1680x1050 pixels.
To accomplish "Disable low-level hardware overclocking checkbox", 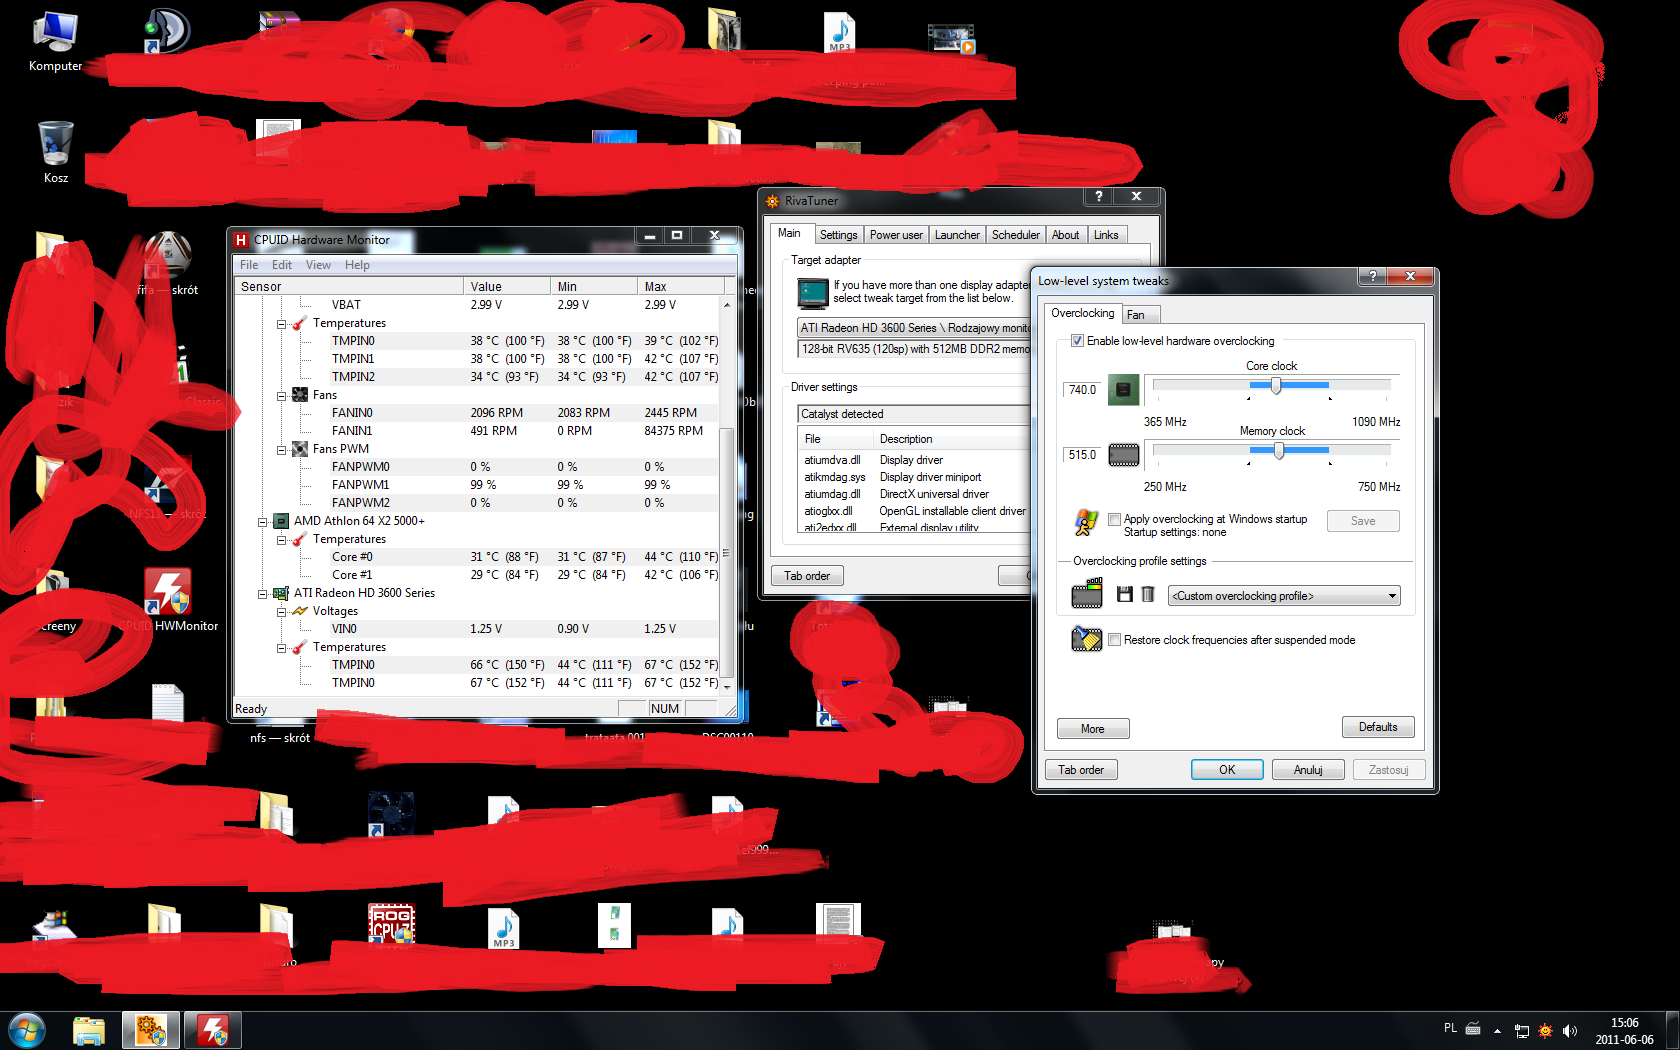I will pyautogui.click(x=1078, y=341).
